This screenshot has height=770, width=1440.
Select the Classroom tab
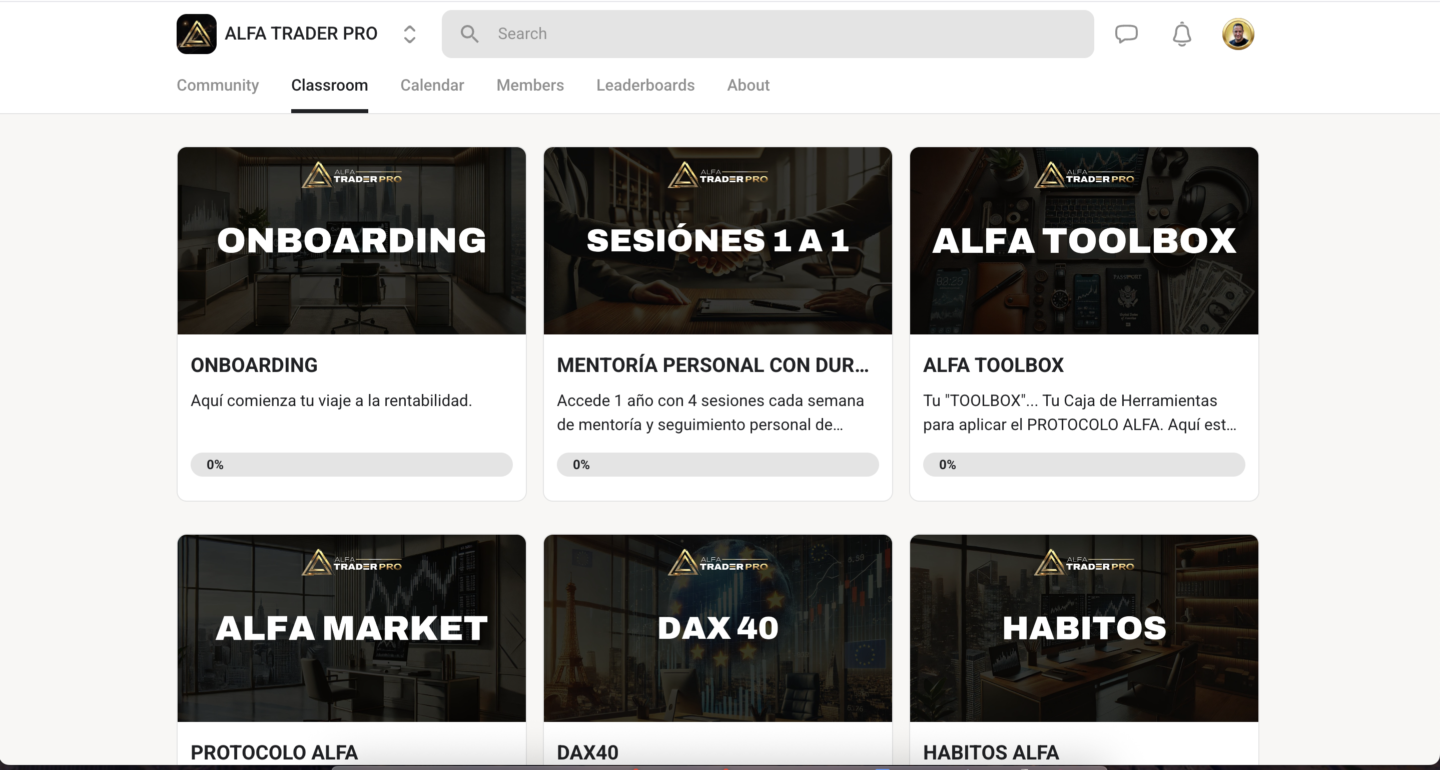[329, 85]
